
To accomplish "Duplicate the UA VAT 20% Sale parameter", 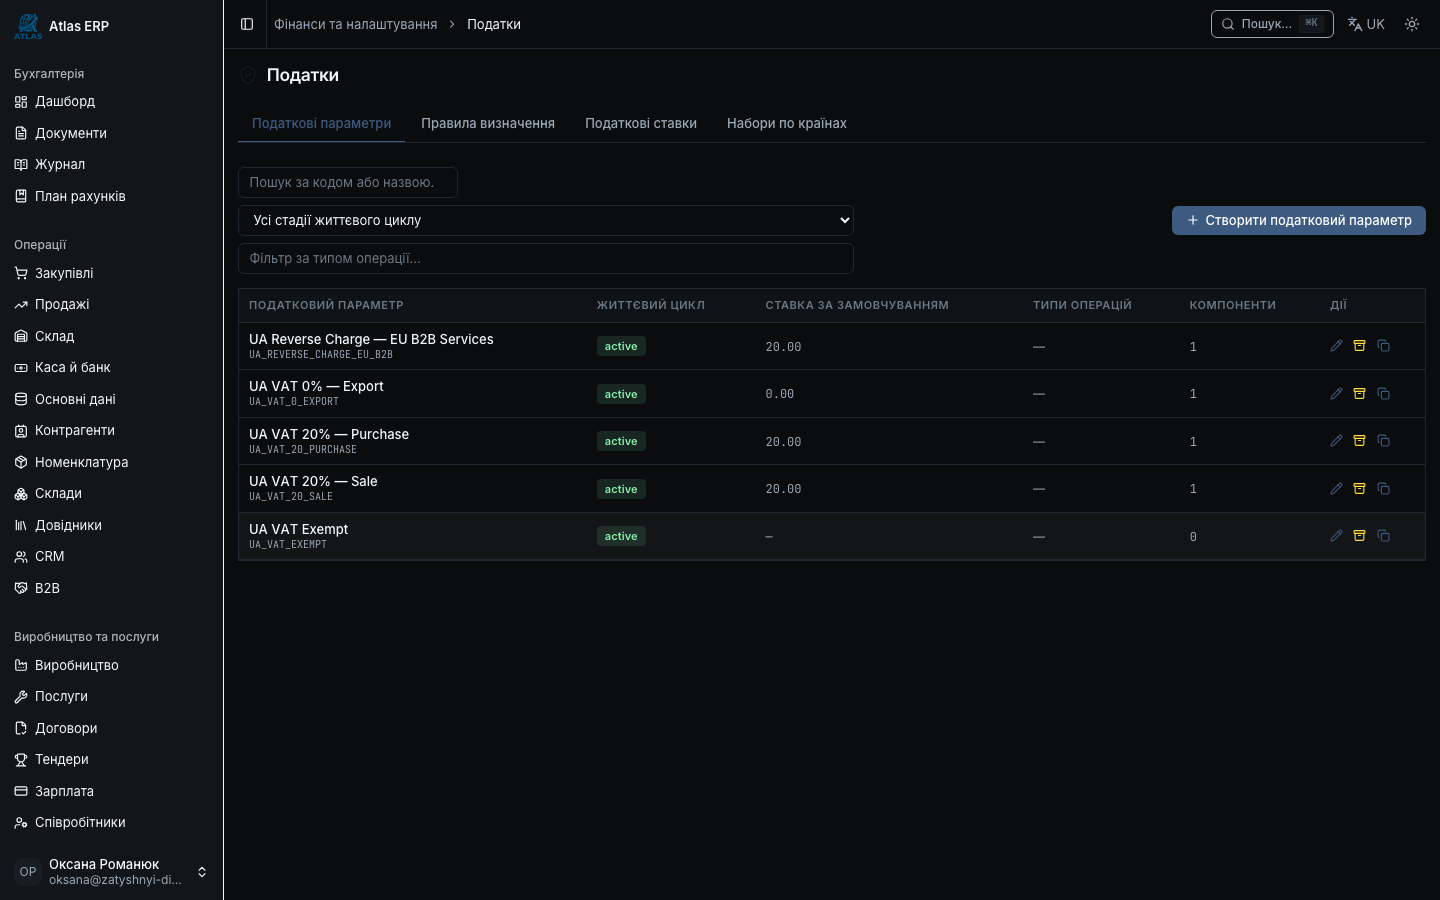I will 1384,489.
